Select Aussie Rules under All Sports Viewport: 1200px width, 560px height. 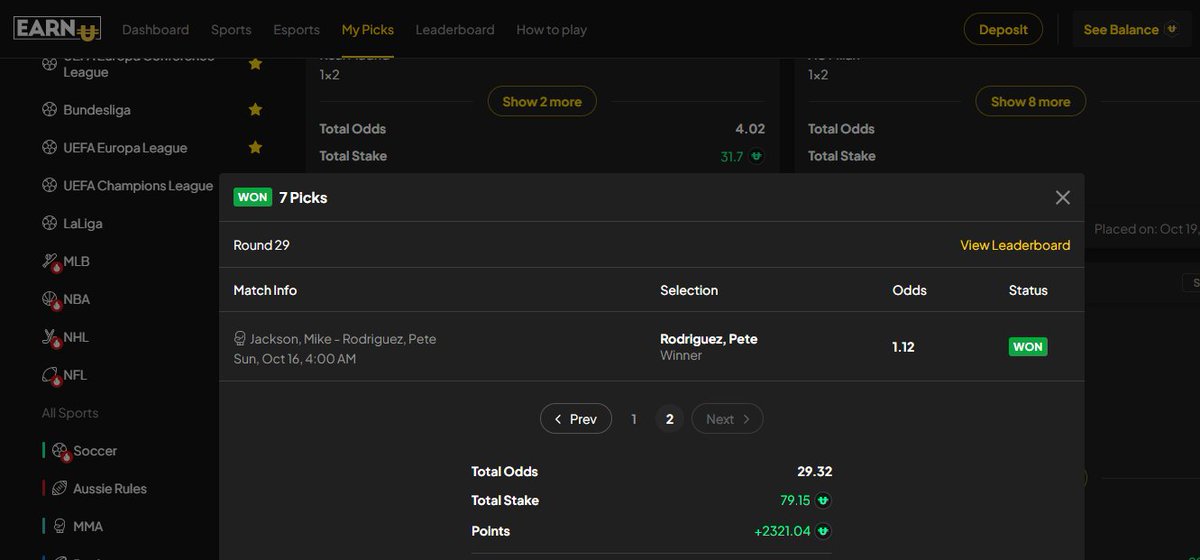(x=110, y=489)
